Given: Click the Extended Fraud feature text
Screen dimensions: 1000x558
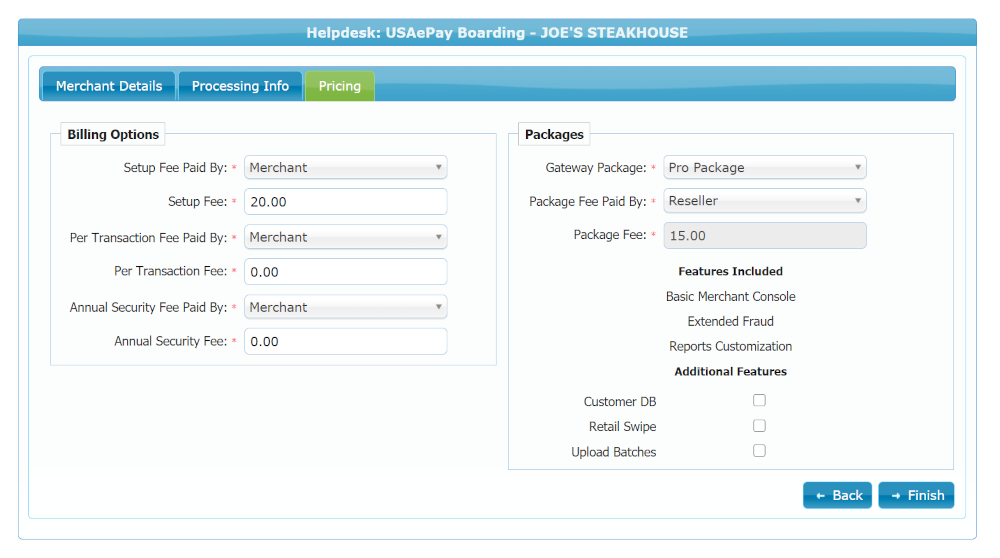Looking at the screenshot, I should [x=730, y=321].
